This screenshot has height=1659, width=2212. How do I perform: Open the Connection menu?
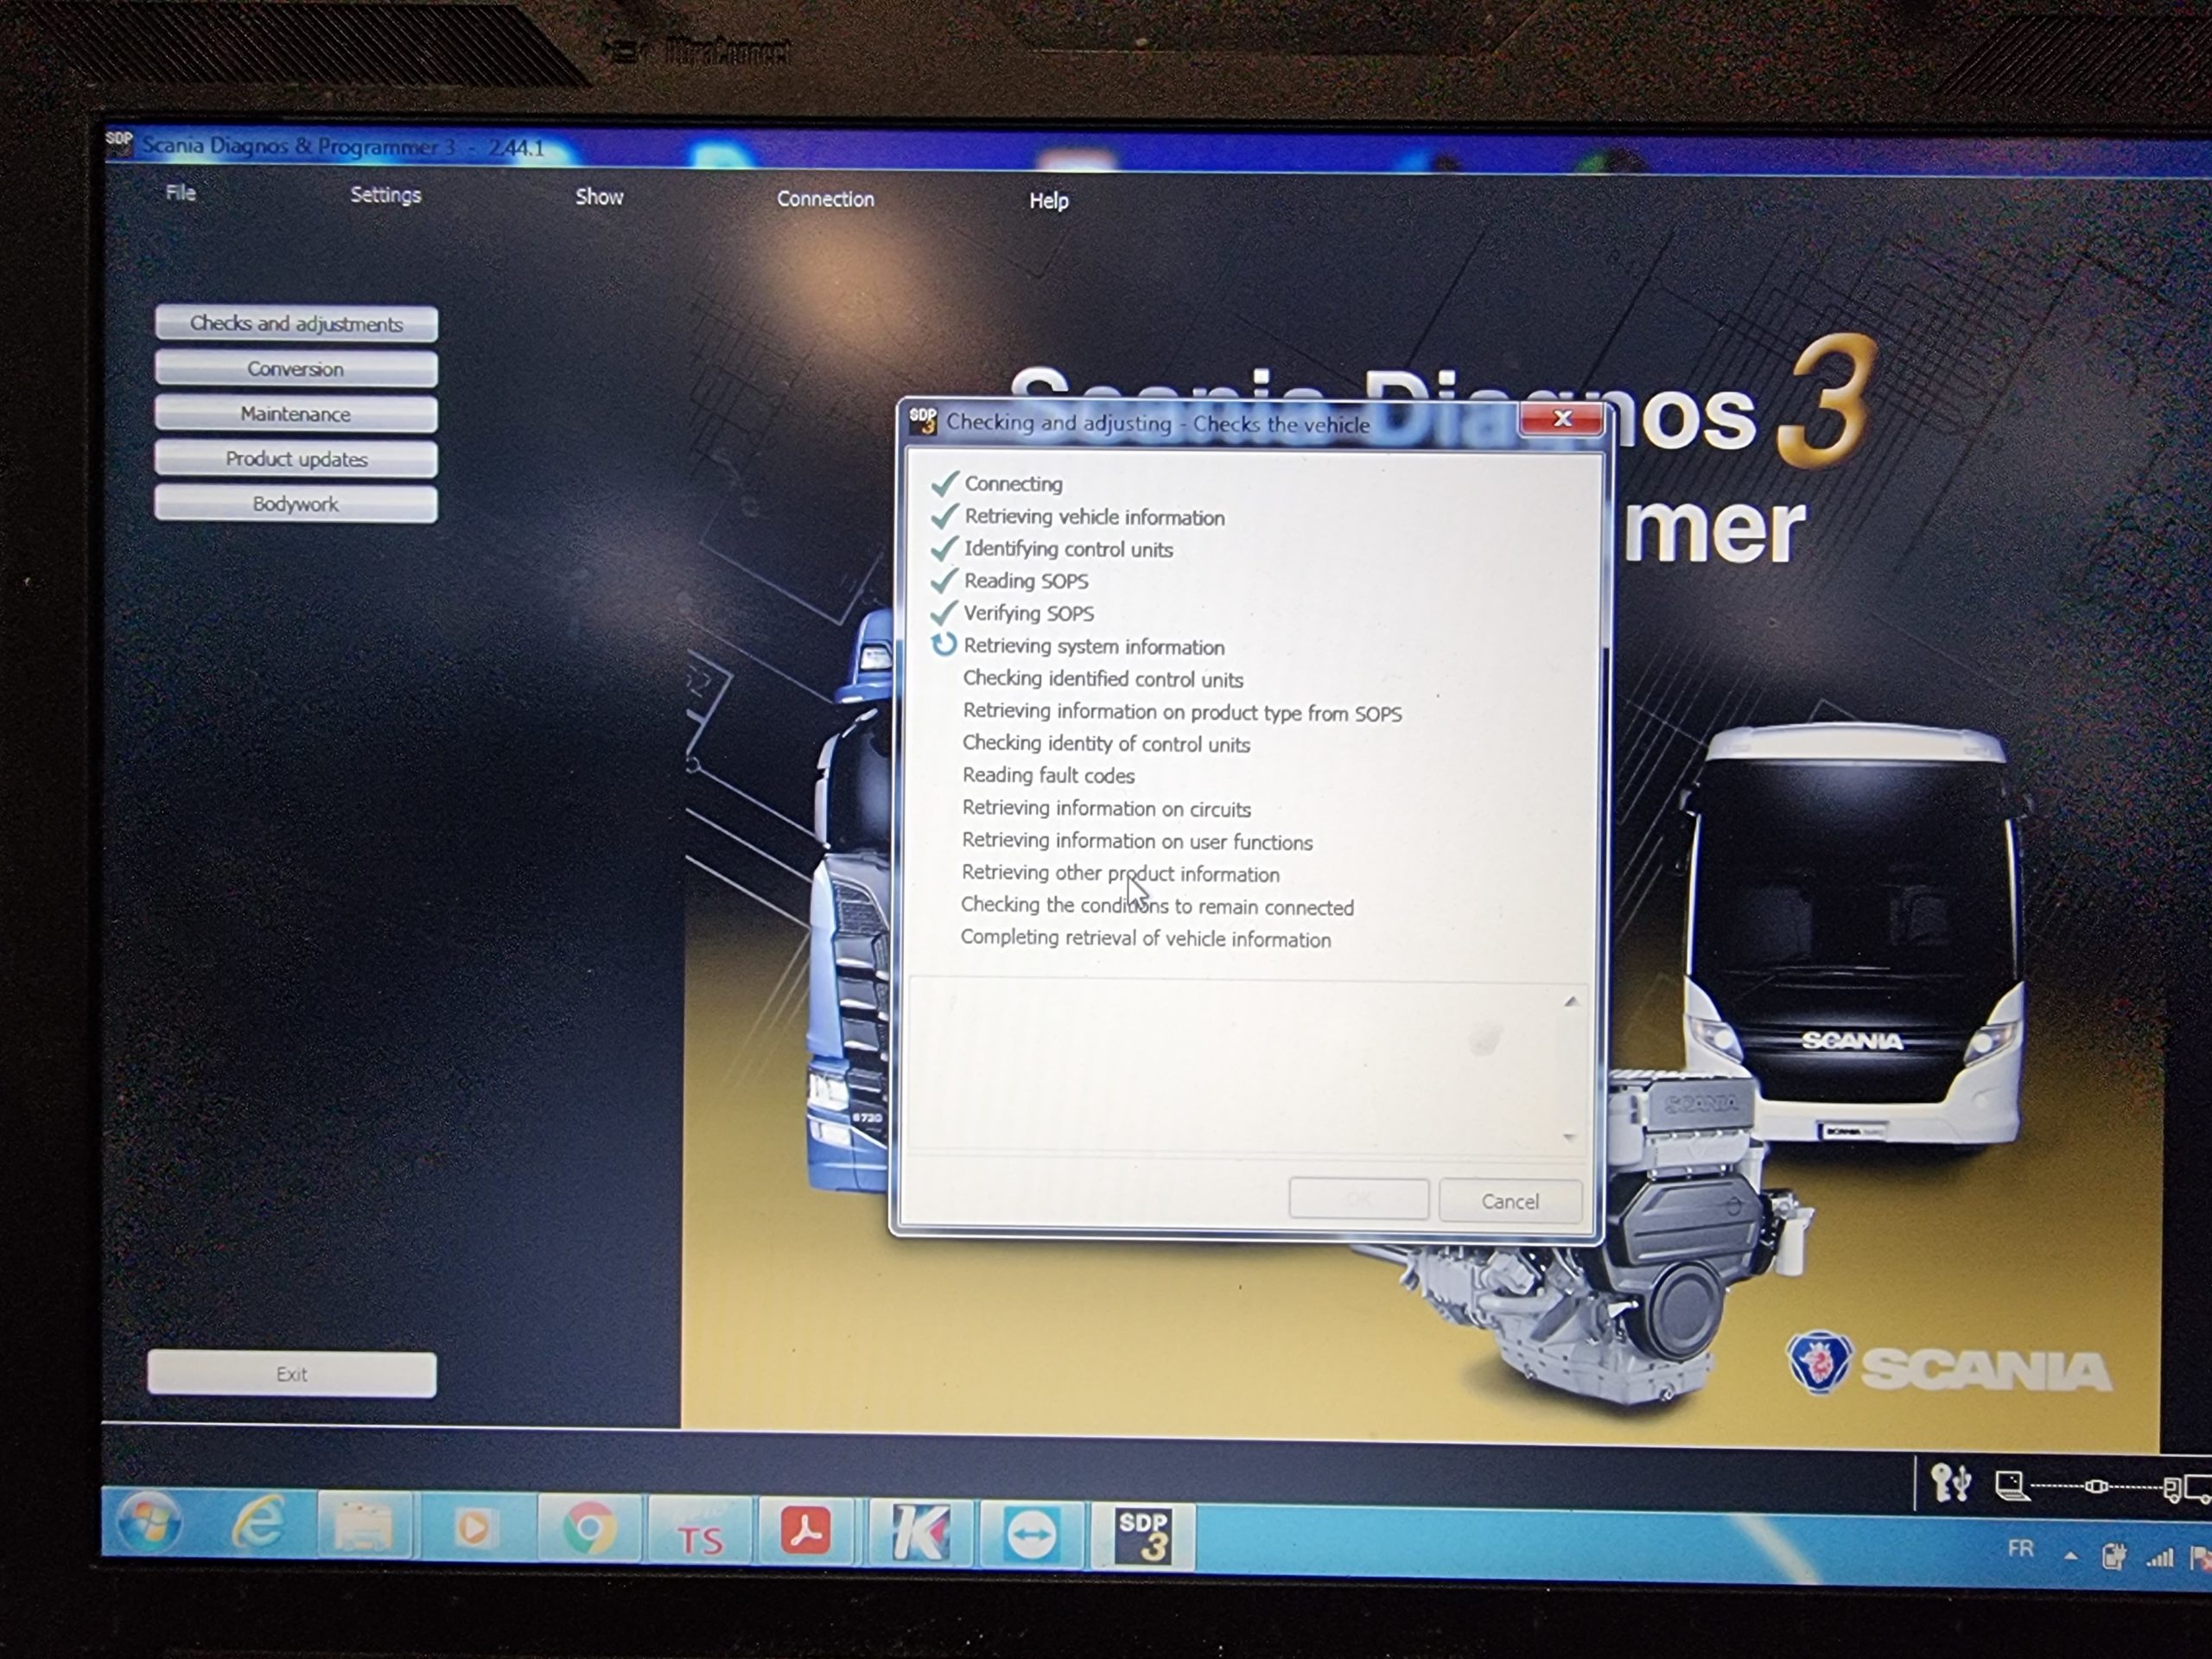pyautogui.click(x=825, y=199)
